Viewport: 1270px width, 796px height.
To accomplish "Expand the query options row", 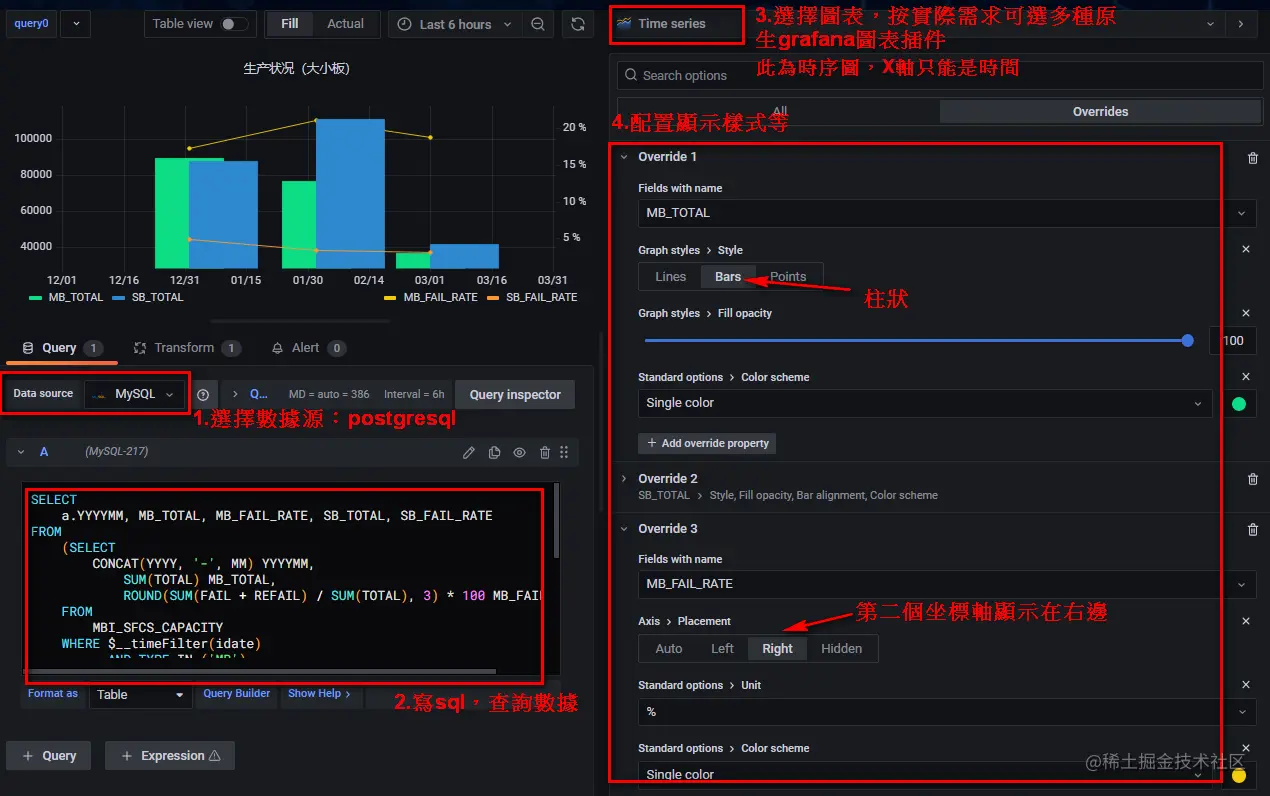I will click(235, 394).
